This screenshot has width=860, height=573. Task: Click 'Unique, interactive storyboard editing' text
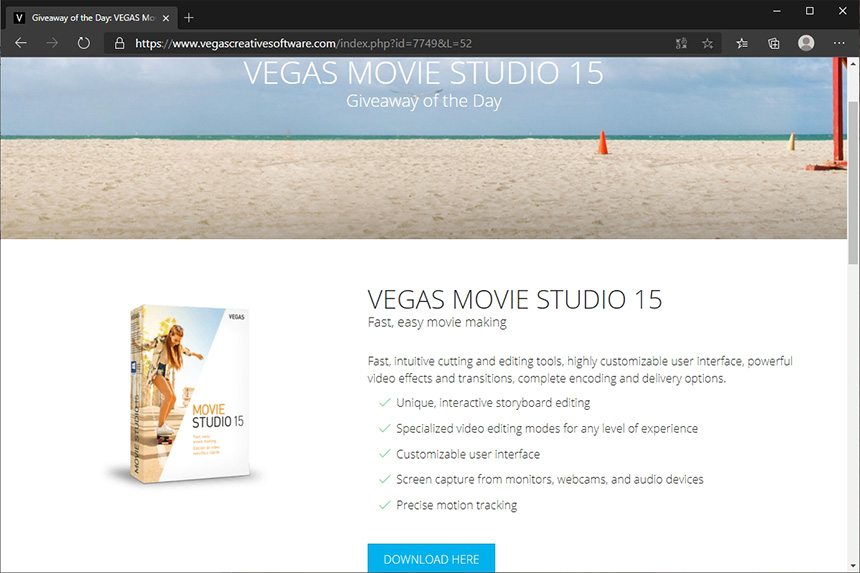coord(493,402)
